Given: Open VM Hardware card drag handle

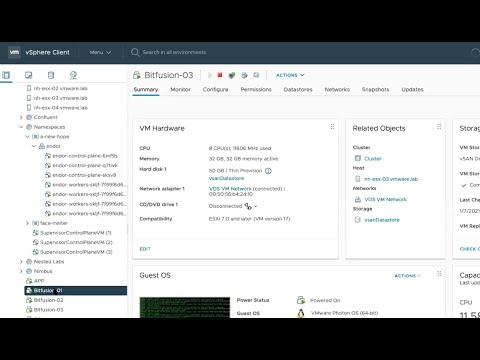Looking at the screenshot, I should [332, 127].
